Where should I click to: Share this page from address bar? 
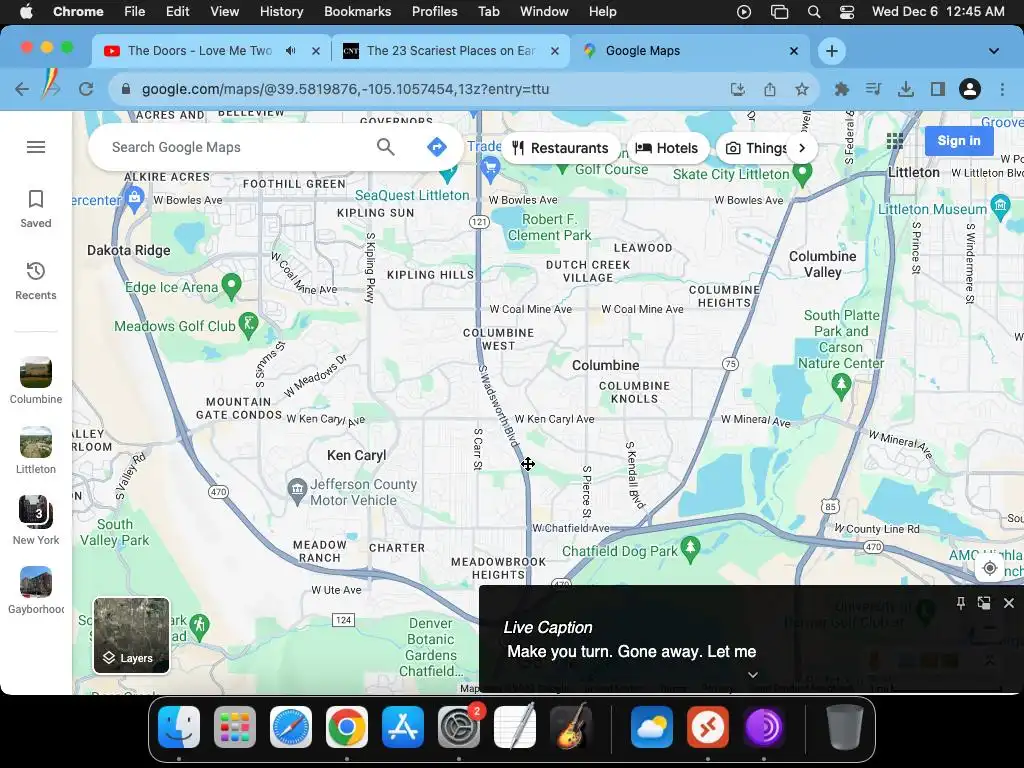click(770, 89)
